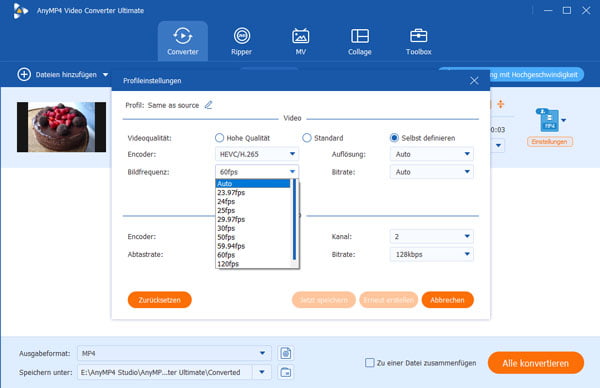Expand the audio Bitrate 128kbps dropdown
This screenshot has width=600, height=388.
pyautogui.click(x=432, y=254)
